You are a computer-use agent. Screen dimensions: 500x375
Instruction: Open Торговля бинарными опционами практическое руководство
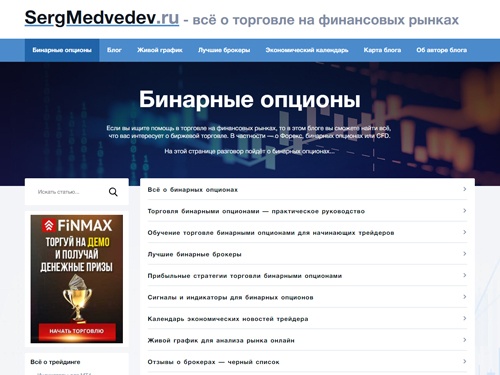click(256, 211)
